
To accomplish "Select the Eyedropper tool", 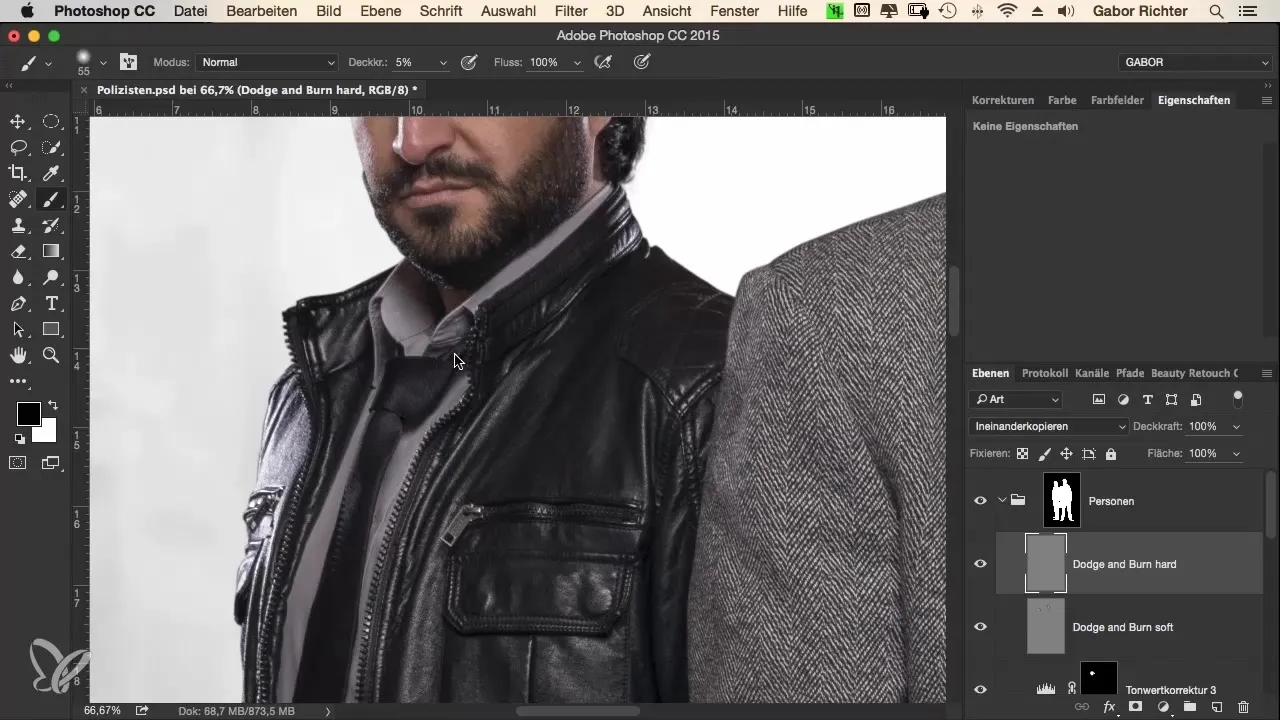I will [x=51, y=174].
